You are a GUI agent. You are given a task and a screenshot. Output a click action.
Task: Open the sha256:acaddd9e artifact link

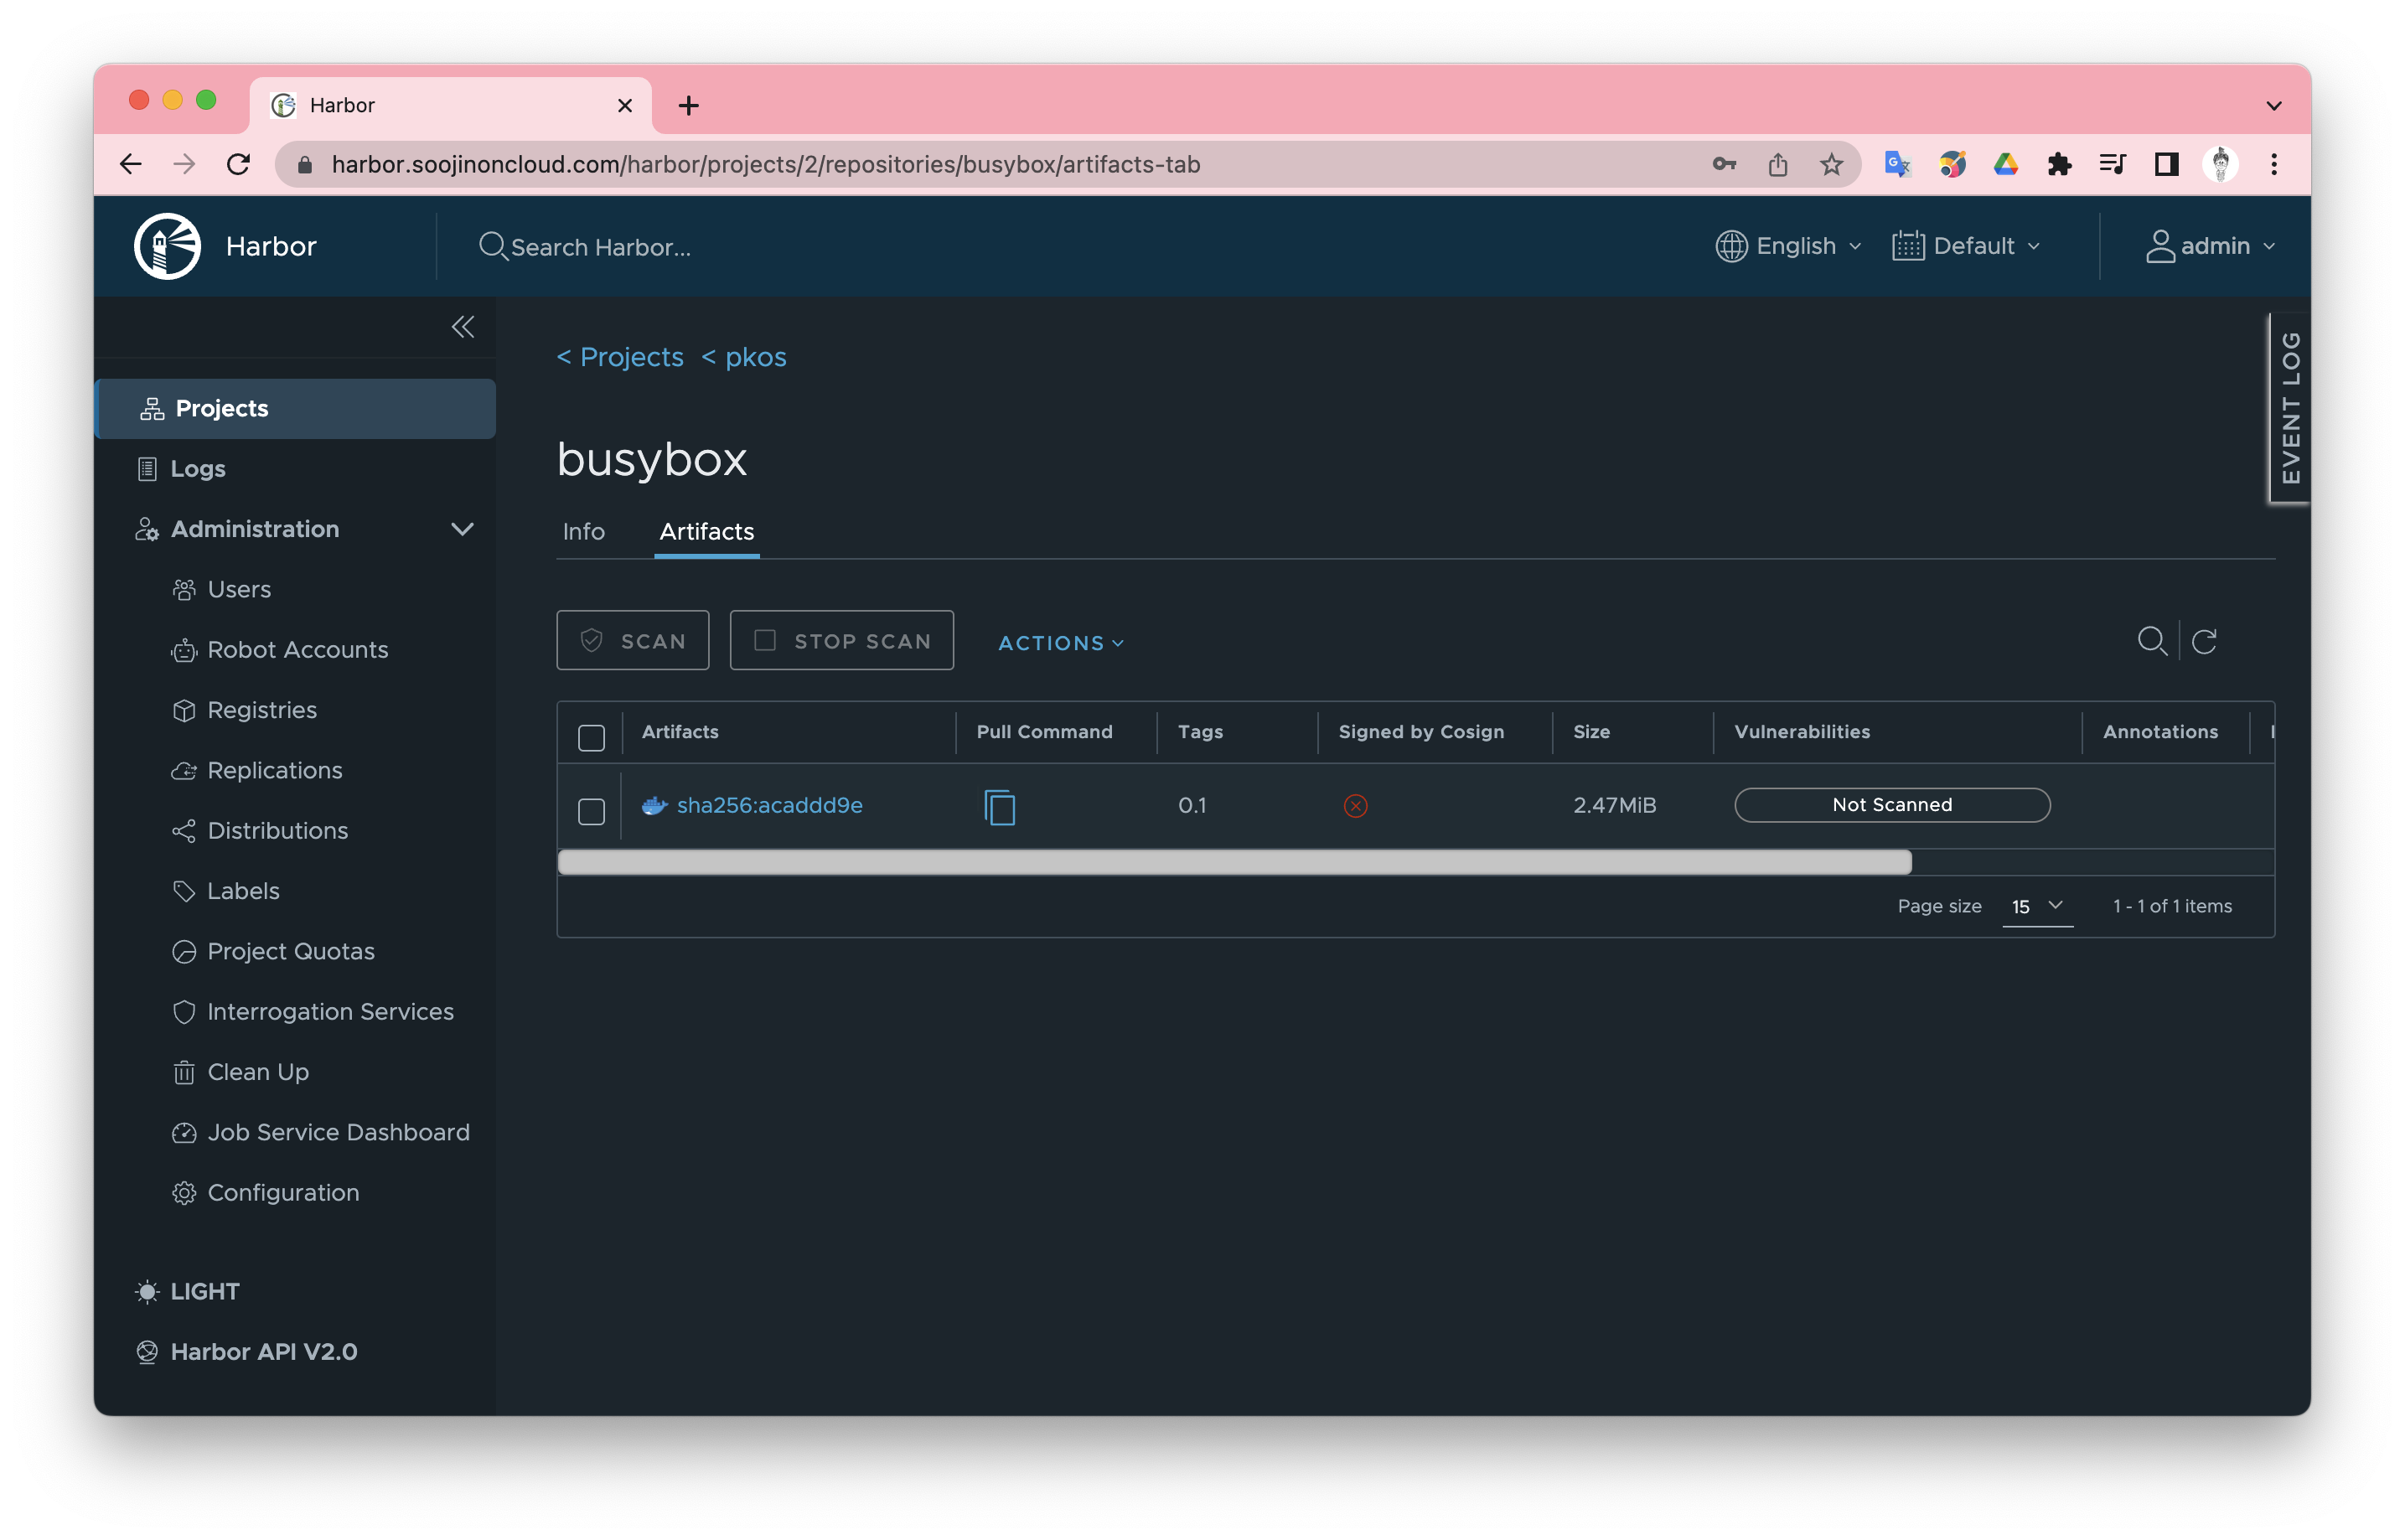point(769,805)
